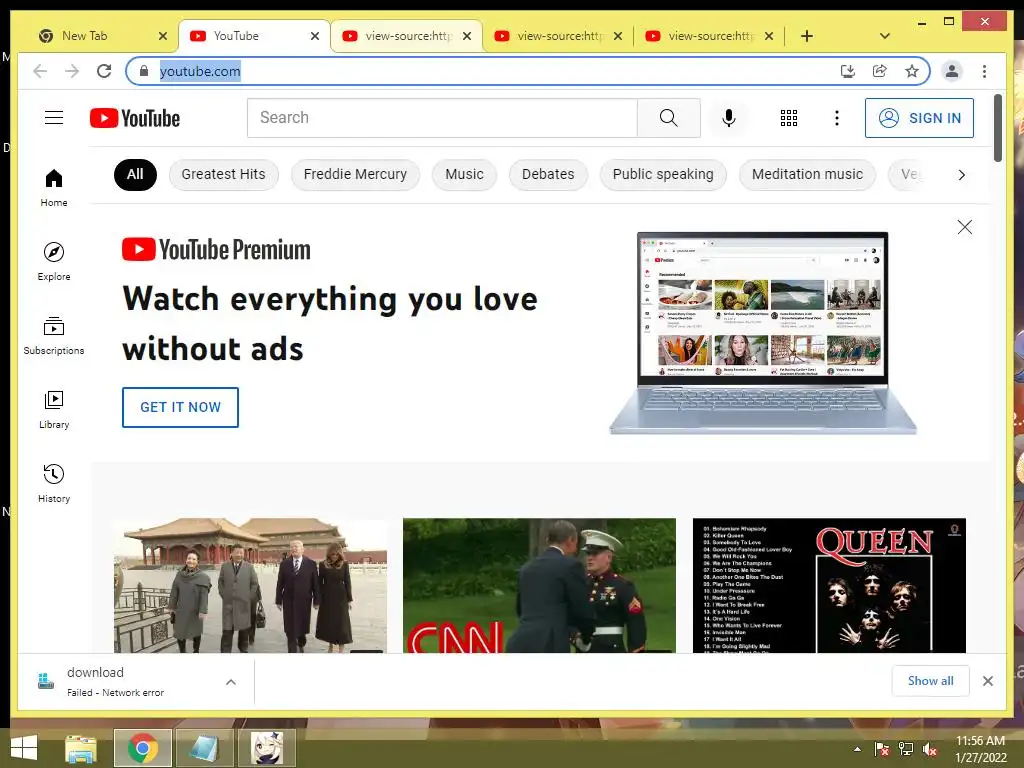Open History in sidebar
This screenshot has height=768, width=1024.
54,483
